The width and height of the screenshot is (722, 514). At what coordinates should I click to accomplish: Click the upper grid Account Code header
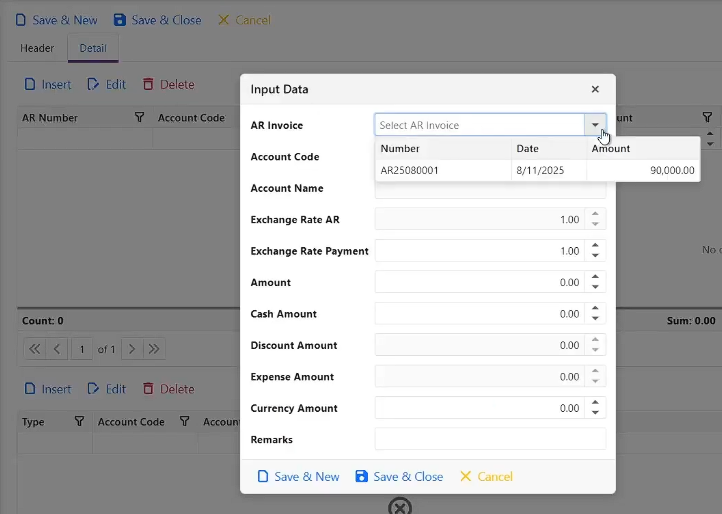(x=191, y=118)
